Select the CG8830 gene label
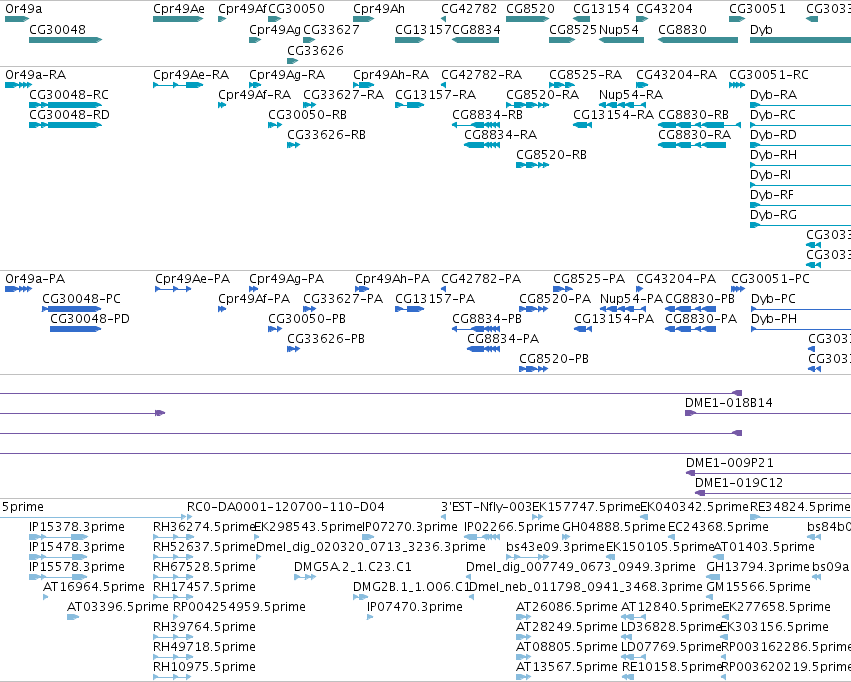 (682, 29)
